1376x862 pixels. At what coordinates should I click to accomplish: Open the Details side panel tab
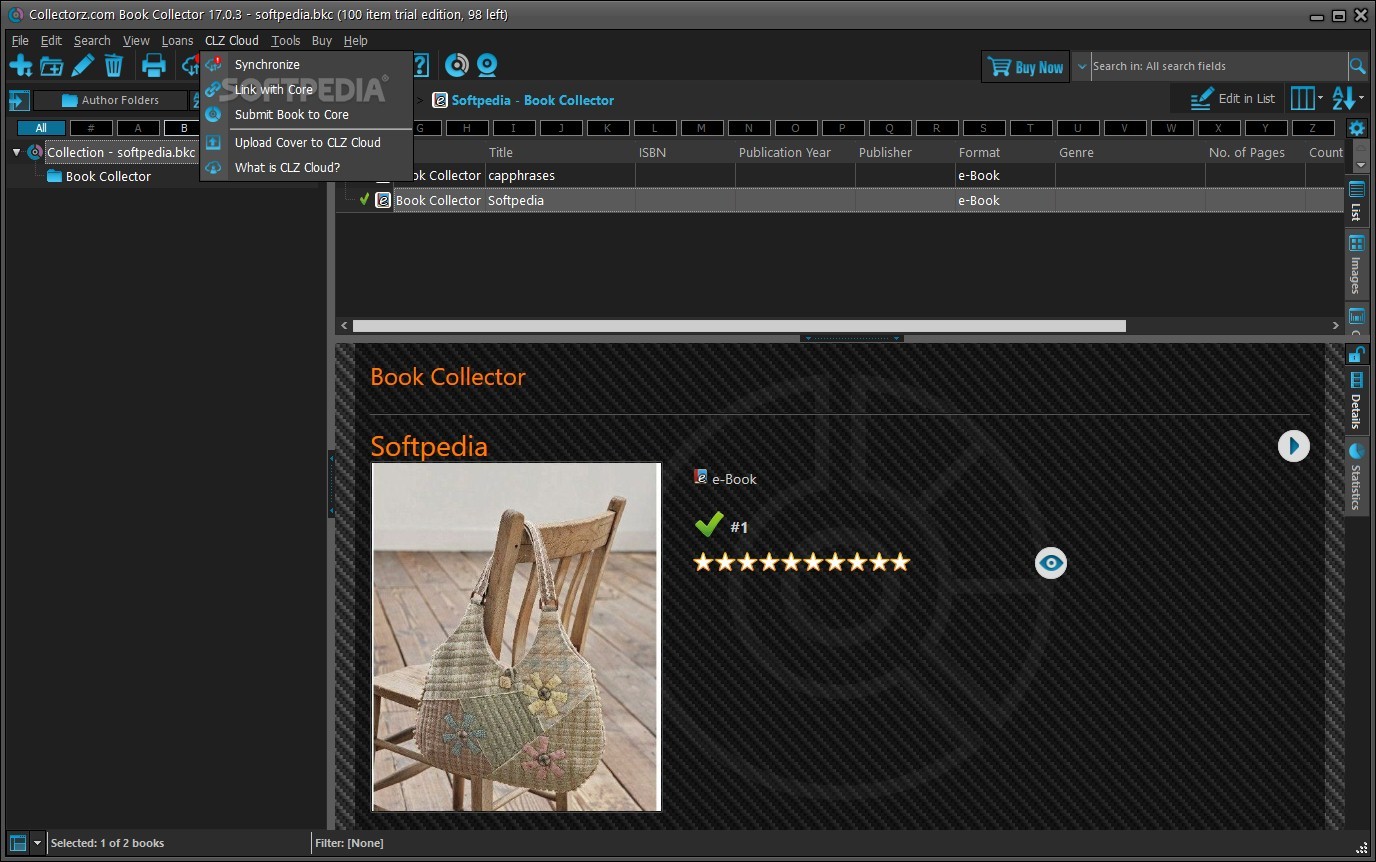(x=1356, y=402)
